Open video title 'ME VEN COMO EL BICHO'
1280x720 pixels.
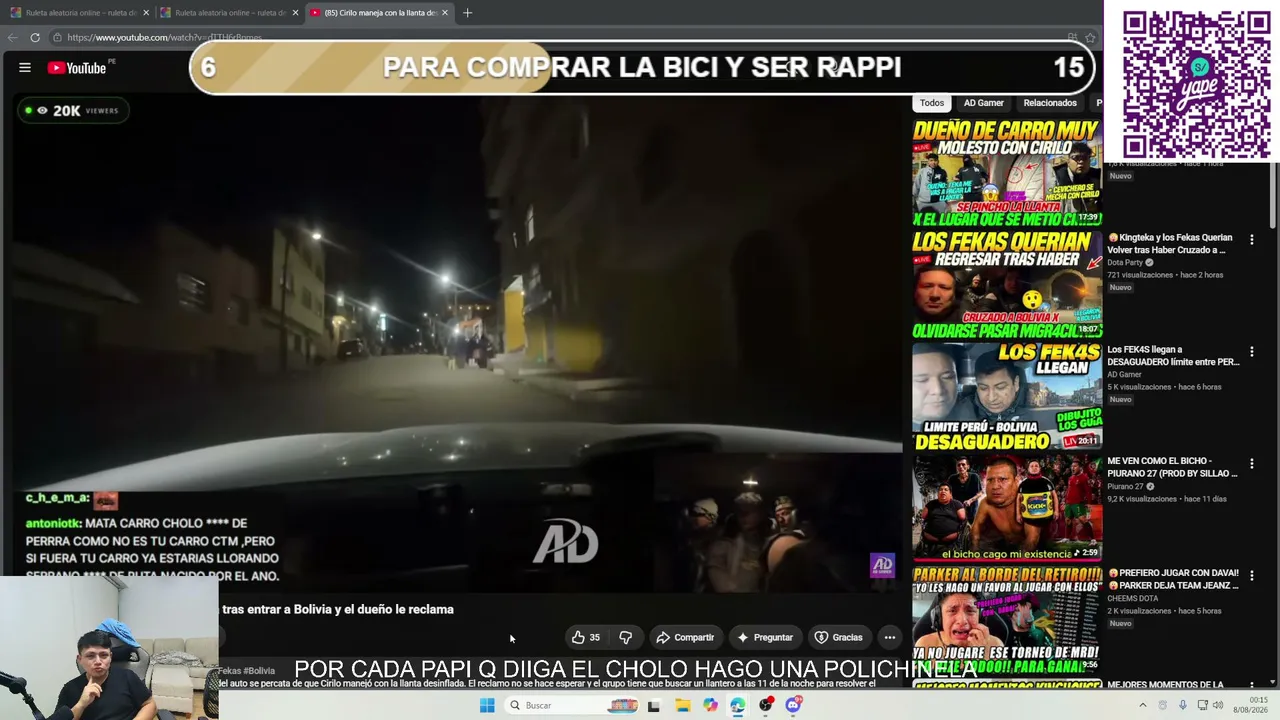(x=1172, y=468)
